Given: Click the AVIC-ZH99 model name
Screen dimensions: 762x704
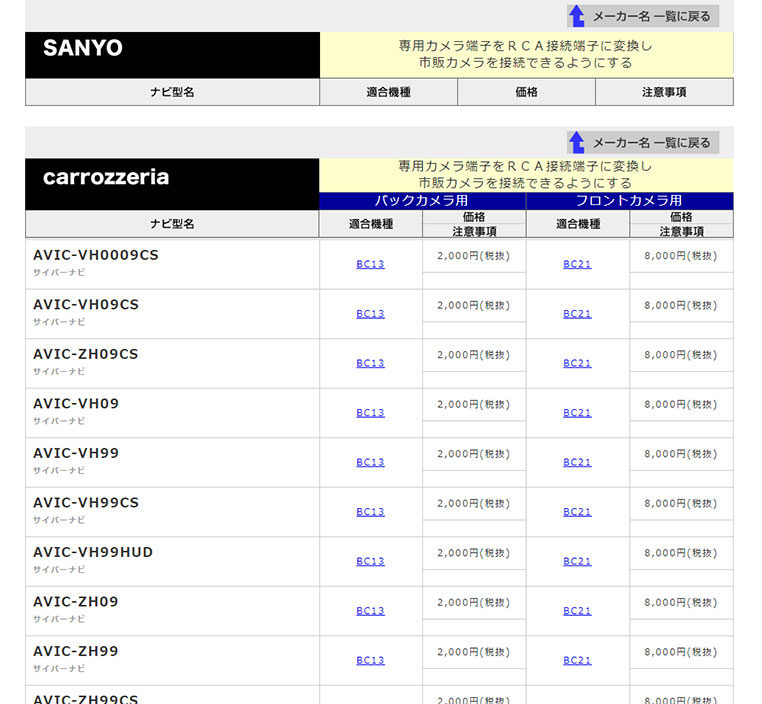Looking at the screenshot, I should point(76,652).
